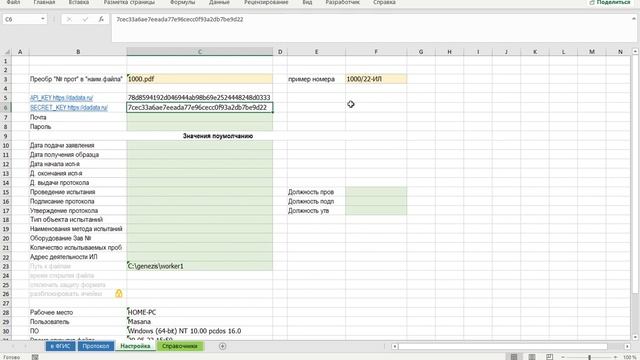Switch to the Справочники sheet tab

pyautogui.click(x=180, y=346)
